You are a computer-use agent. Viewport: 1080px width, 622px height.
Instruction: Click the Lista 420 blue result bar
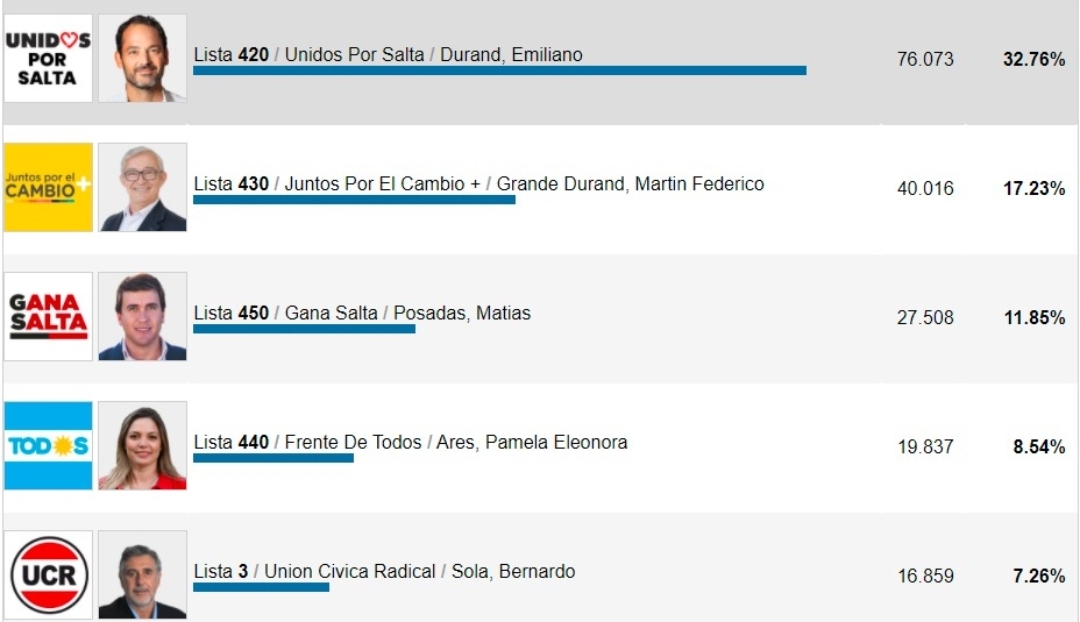point(499,70)
